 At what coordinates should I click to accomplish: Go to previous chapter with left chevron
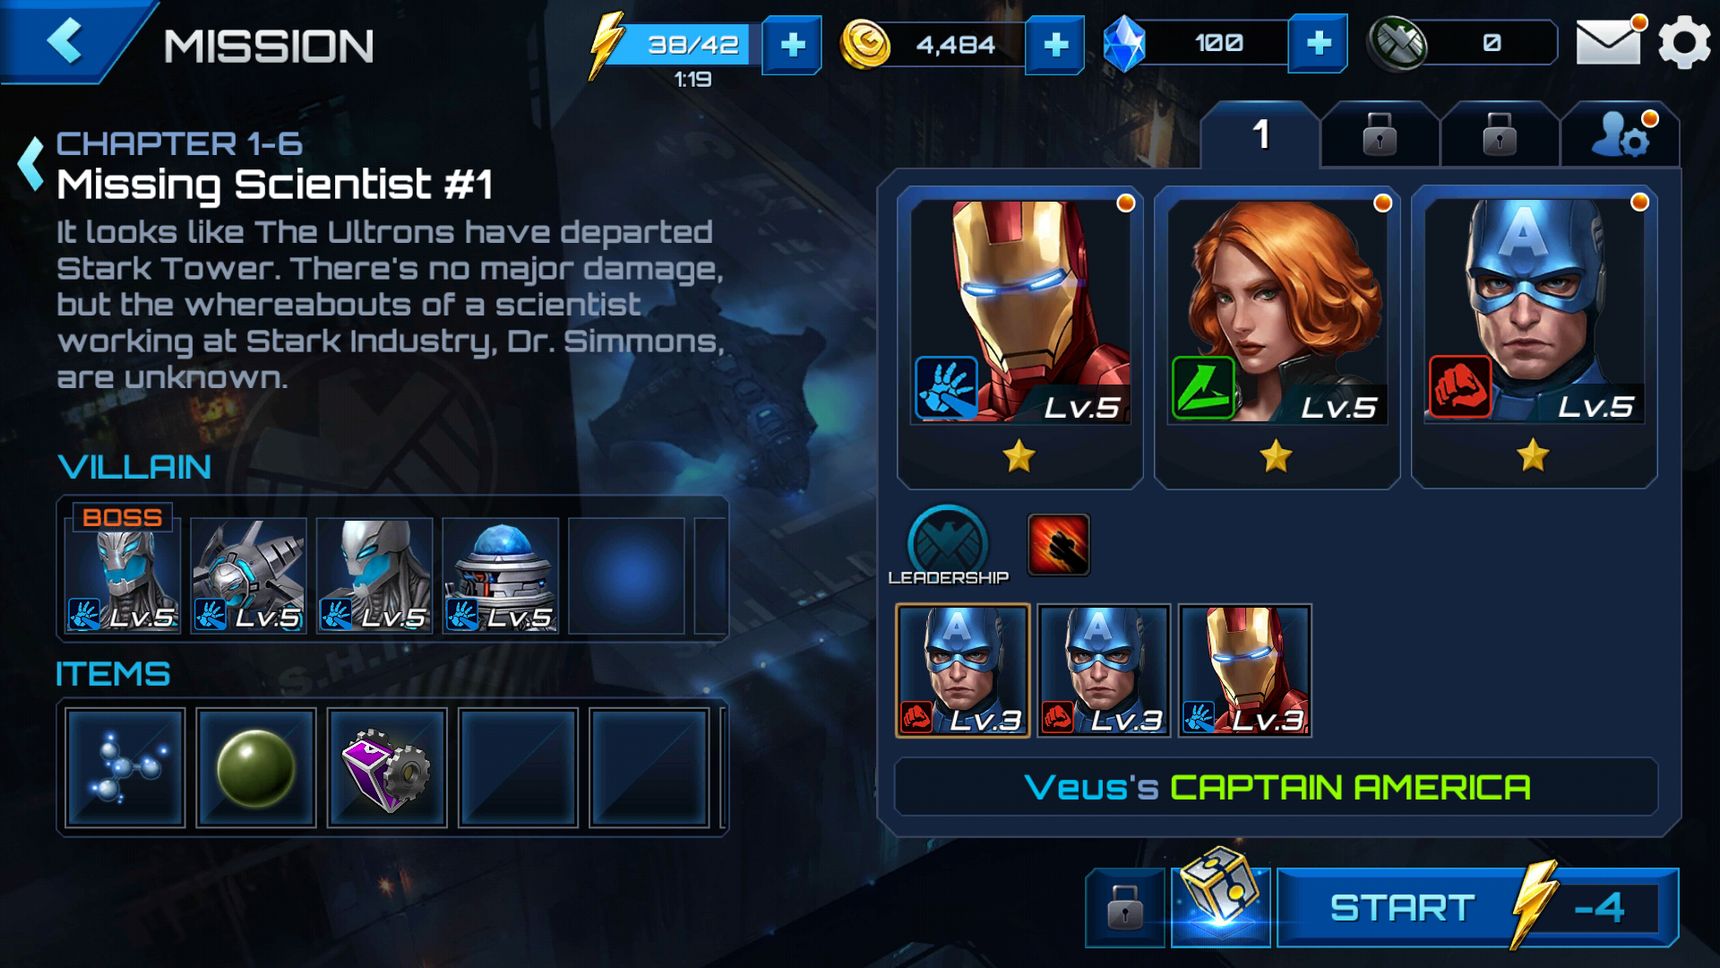[x=31, y=163]
